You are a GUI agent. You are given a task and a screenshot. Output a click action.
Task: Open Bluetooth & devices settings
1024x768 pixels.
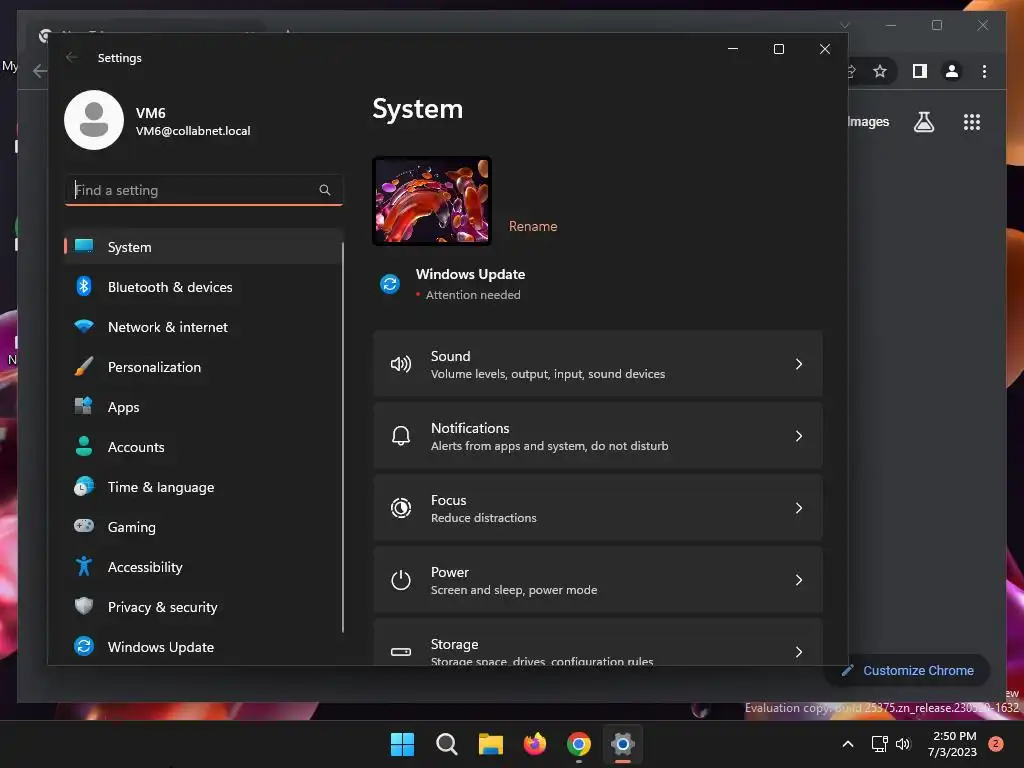[x=203, y=287]
